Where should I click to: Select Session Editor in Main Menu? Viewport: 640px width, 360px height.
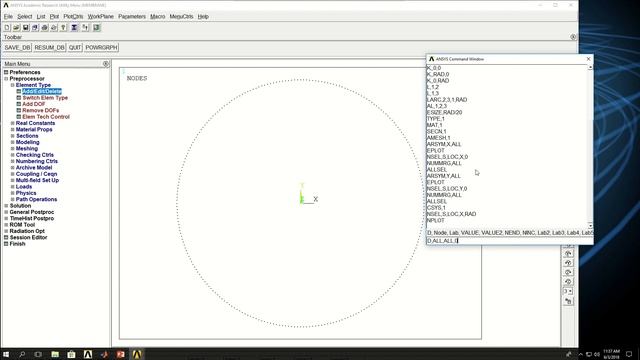click(x=28, y=237)
